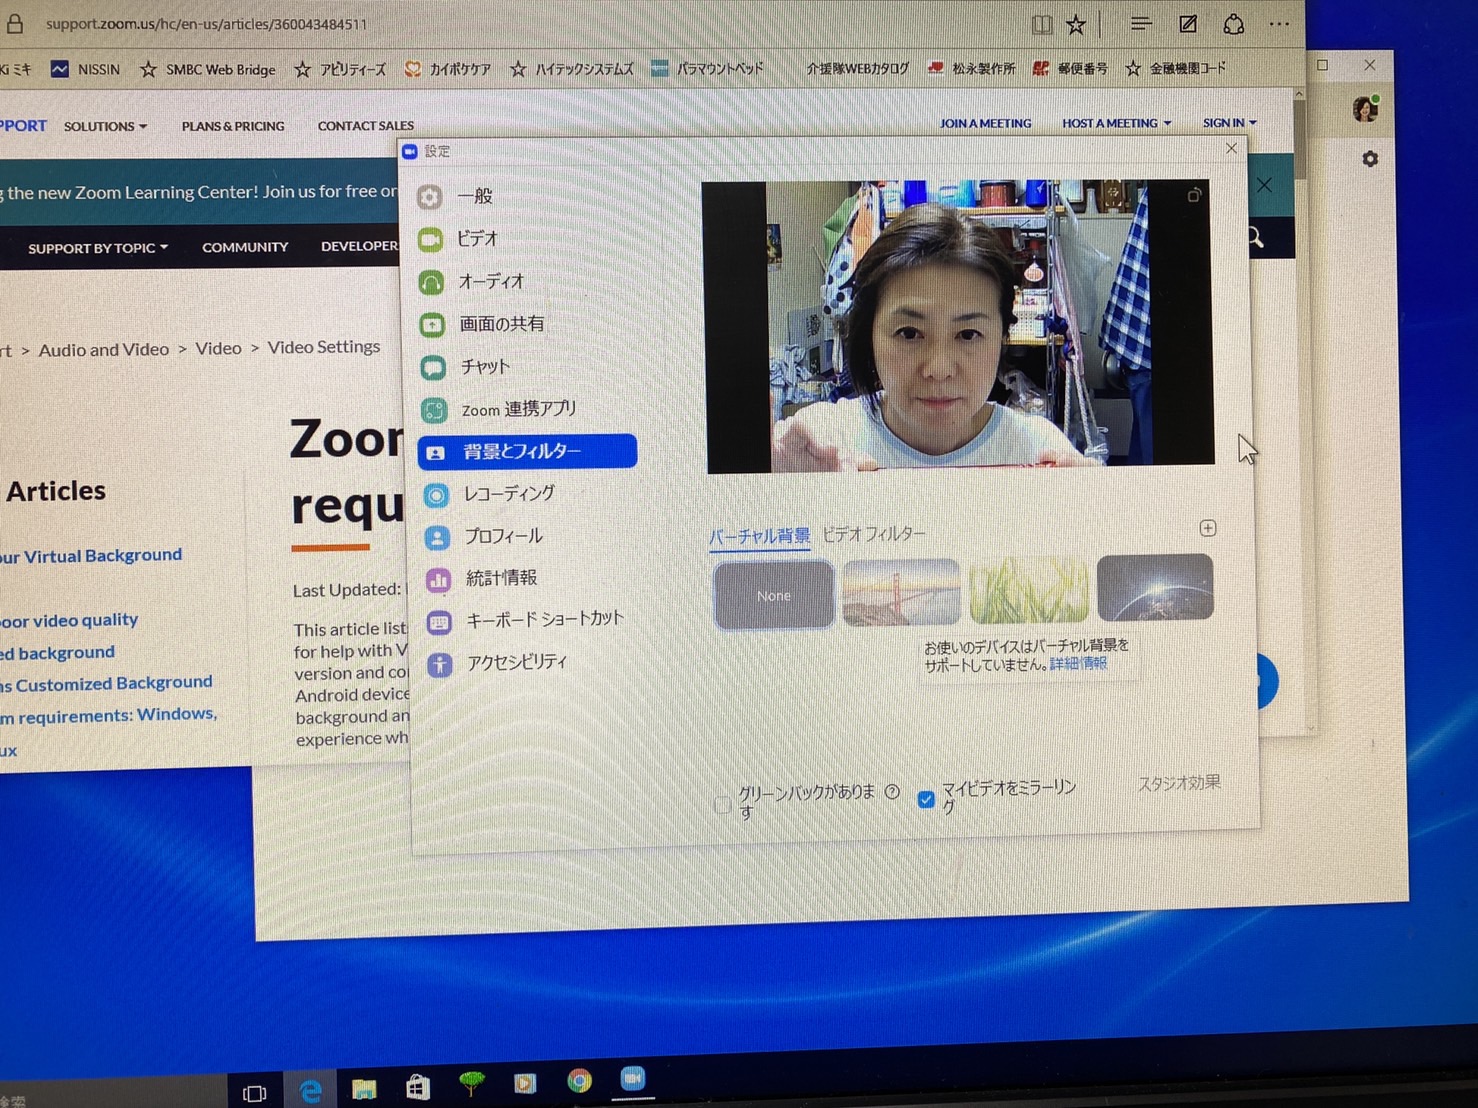
Task: Click the gear icon in the window behind
Action: [1370, 159]
